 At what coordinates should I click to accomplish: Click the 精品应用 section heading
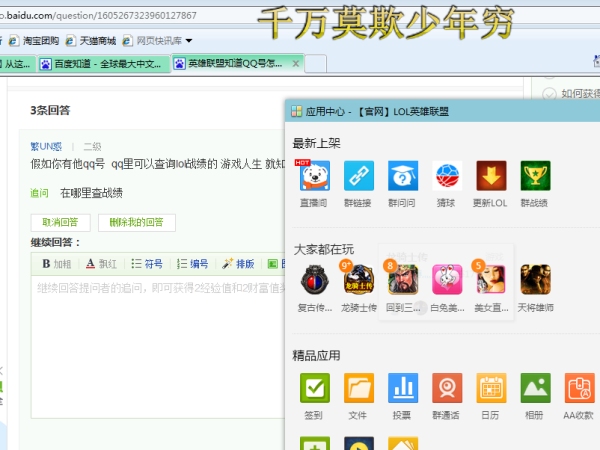(x=316, y=355)
